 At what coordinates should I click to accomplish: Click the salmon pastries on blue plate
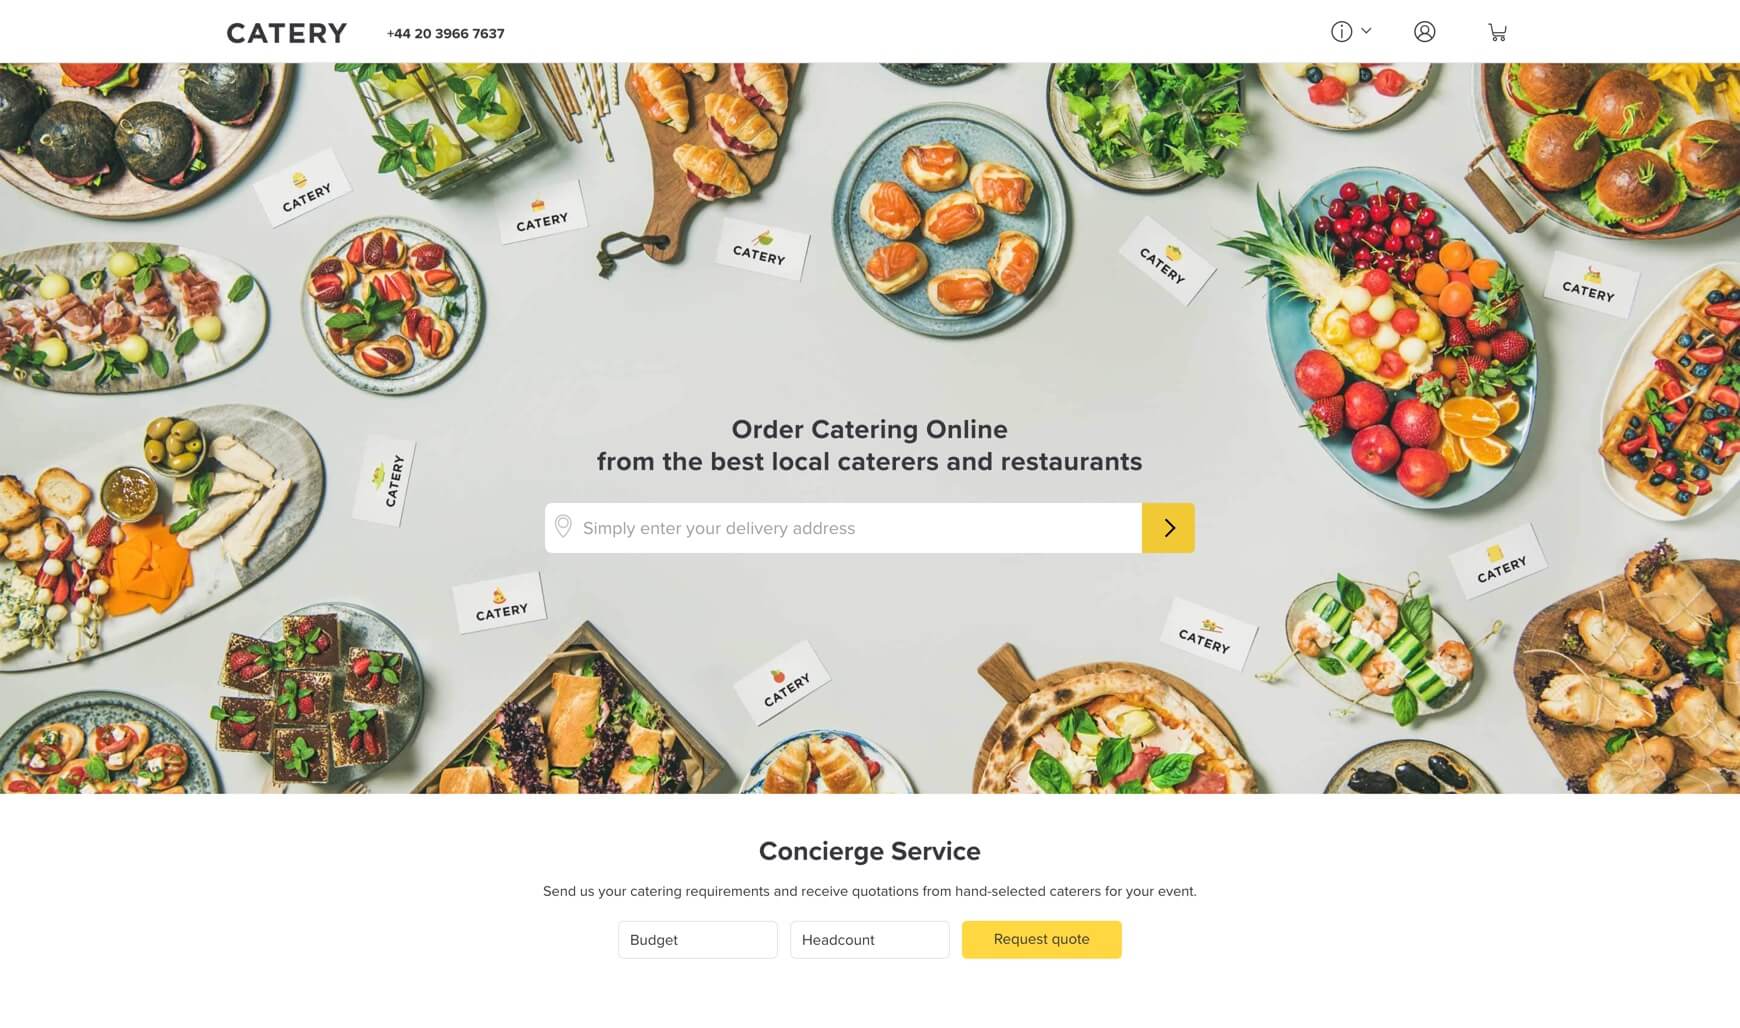(950, 220)
